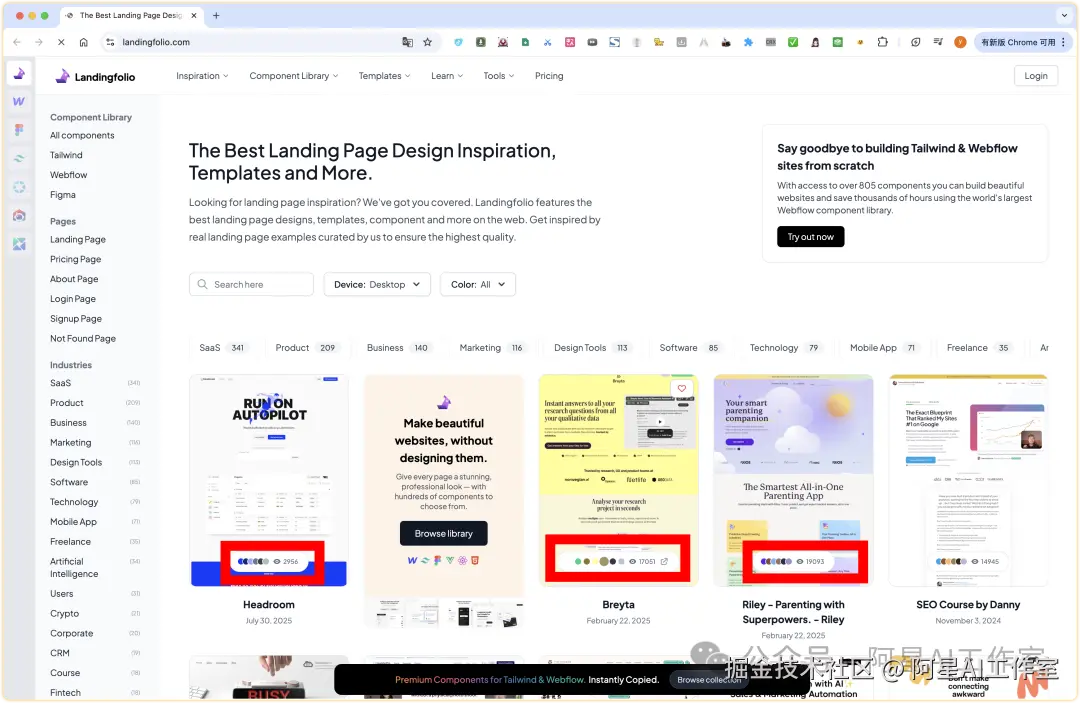The image size is (1080, 703).
Task: Open All components in sidebar
Action: click(x=82, y=136)
